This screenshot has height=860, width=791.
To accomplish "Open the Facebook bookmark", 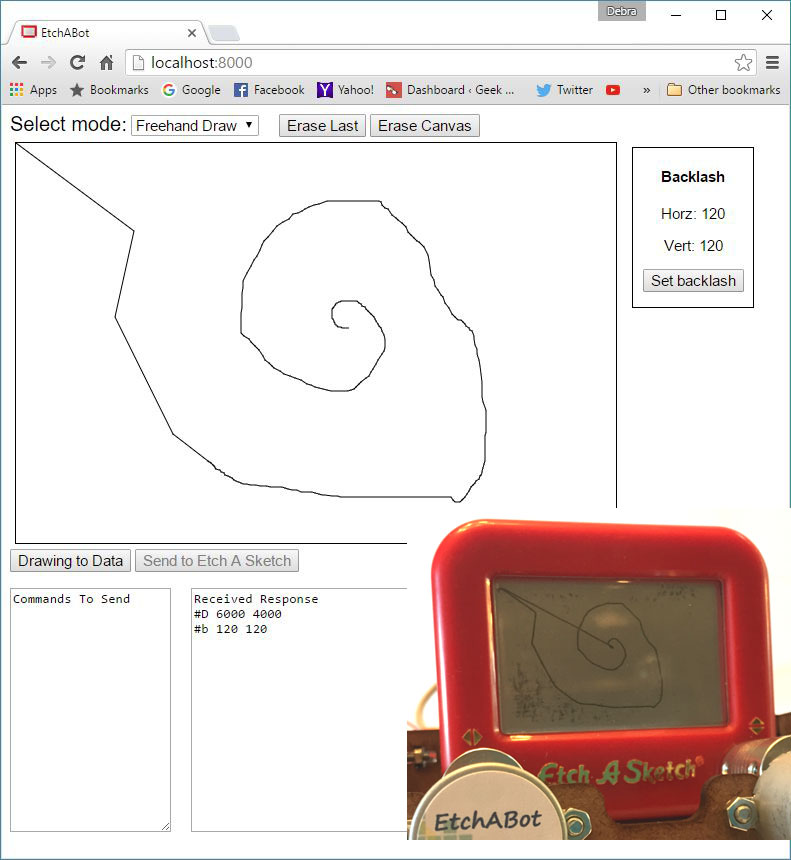I will 269,90.
